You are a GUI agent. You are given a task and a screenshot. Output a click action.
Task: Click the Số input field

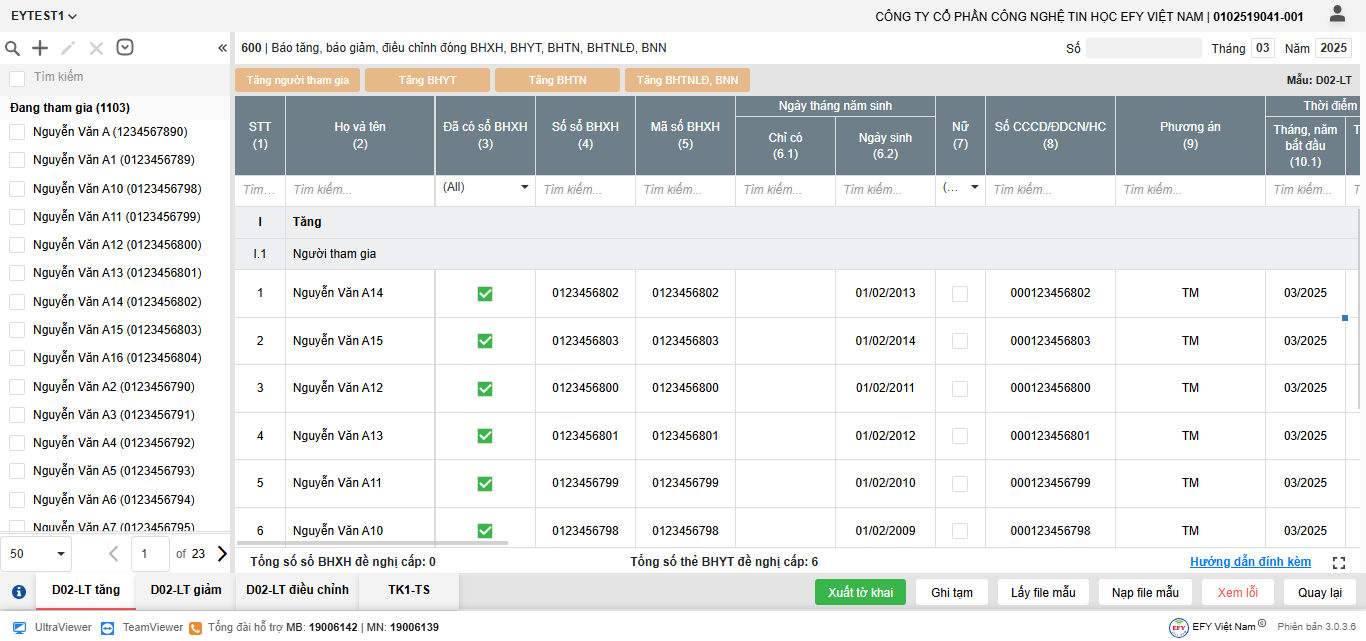[x=1144, y=48]
